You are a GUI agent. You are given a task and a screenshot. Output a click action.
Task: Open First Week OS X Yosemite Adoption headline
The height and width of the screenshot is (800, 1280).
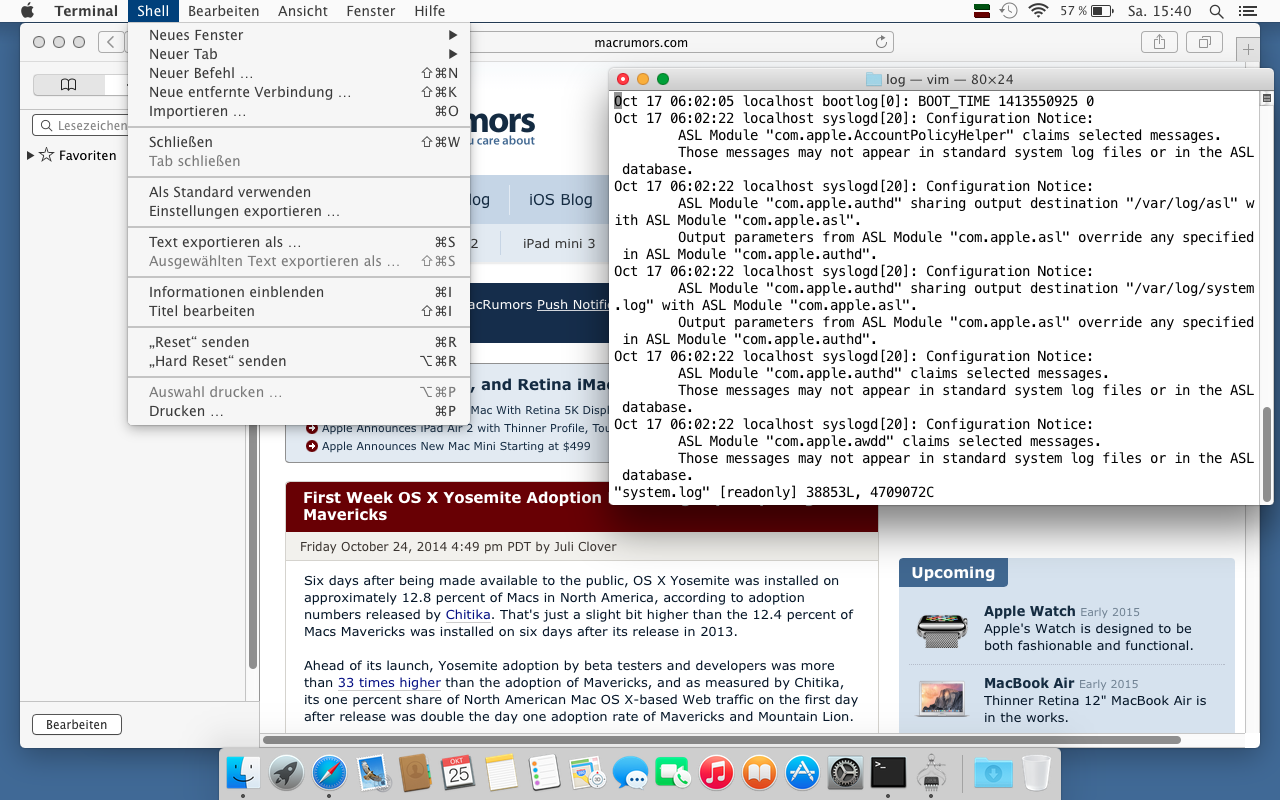coord(452,506)
